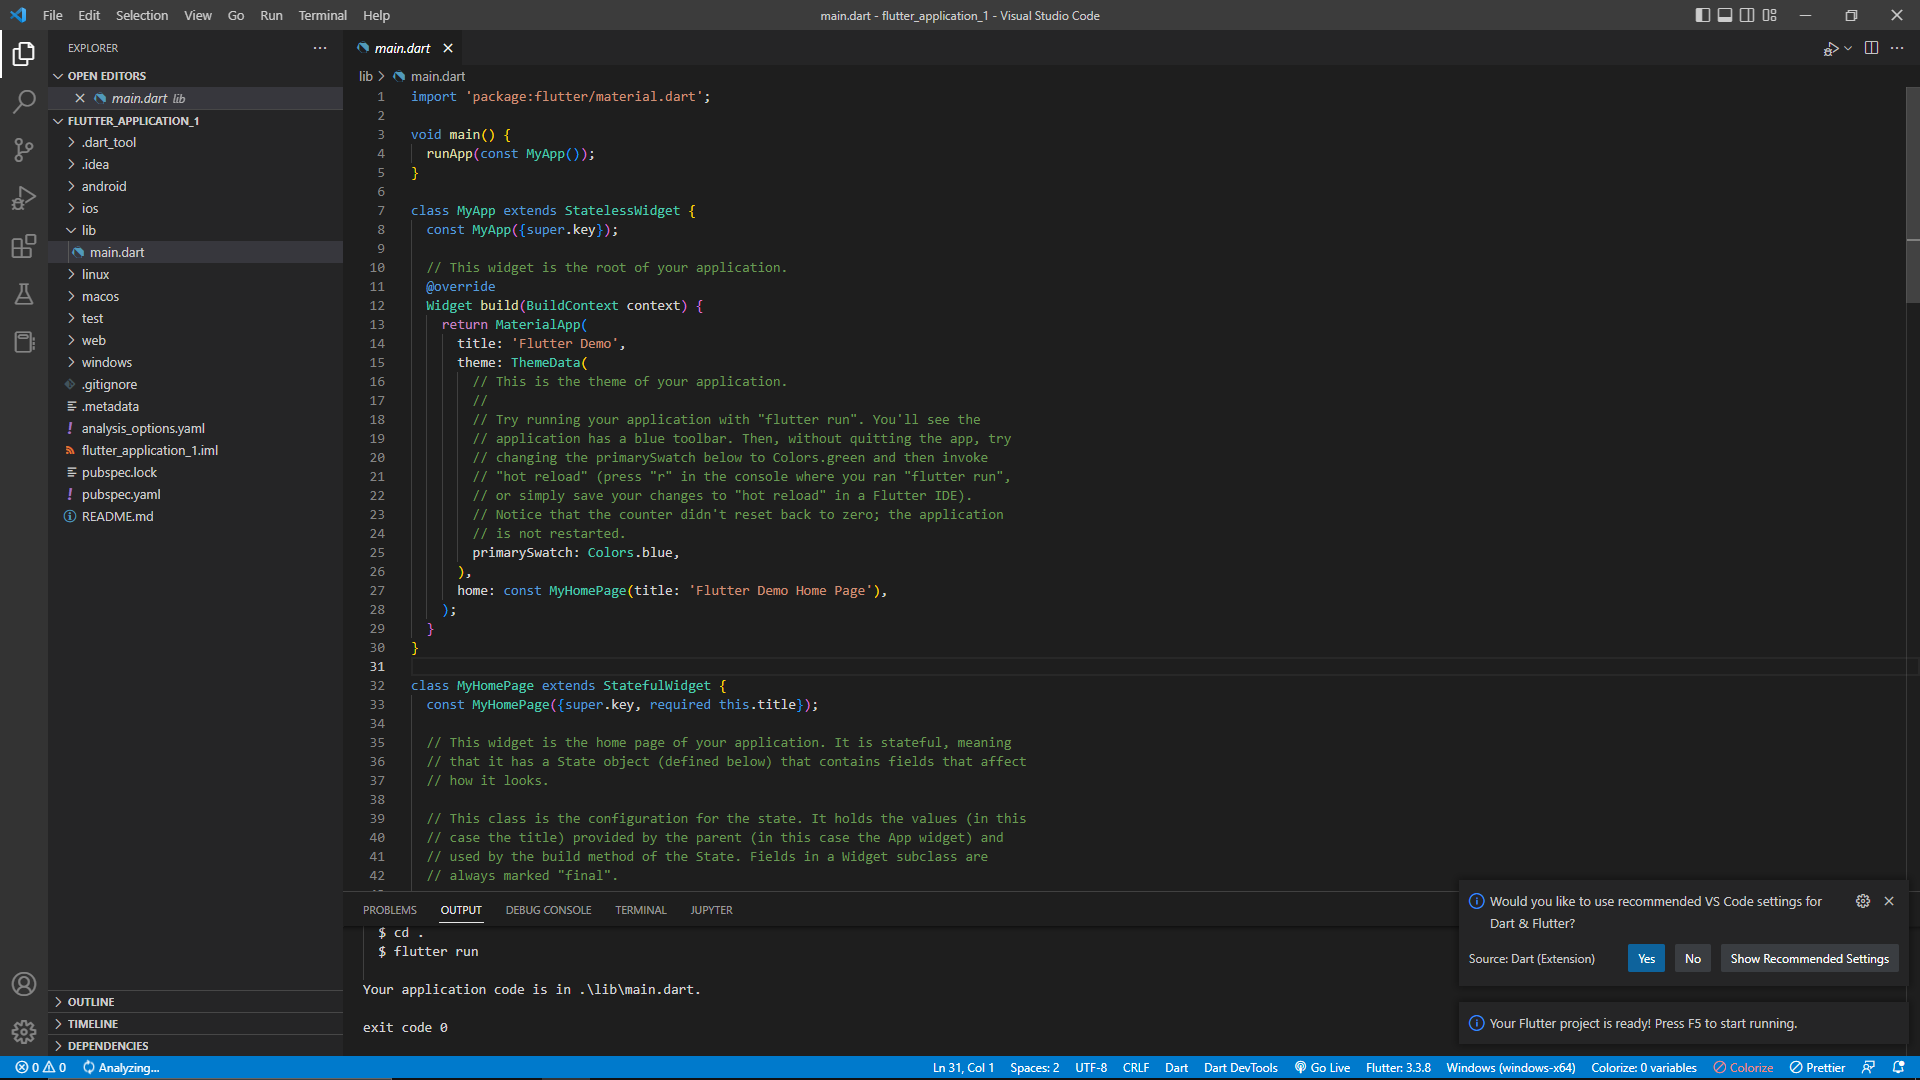Click the notifications bell in status bar
Screen dimensions: 1920x1080
[x=1898, y=1067]
